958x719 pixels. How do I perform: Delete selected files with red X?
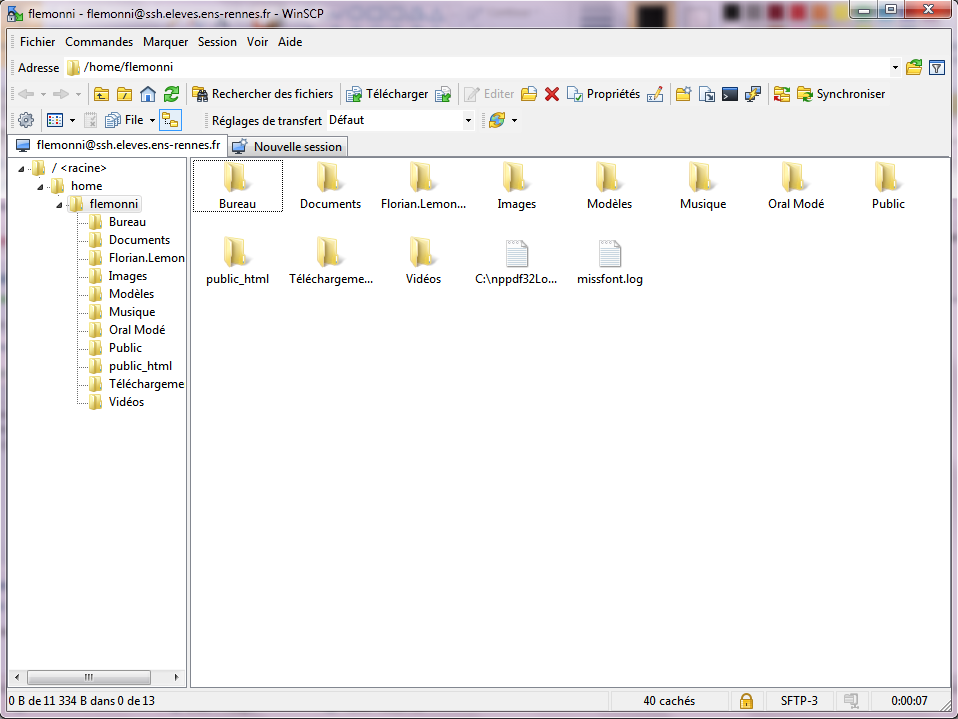point(552,94)
